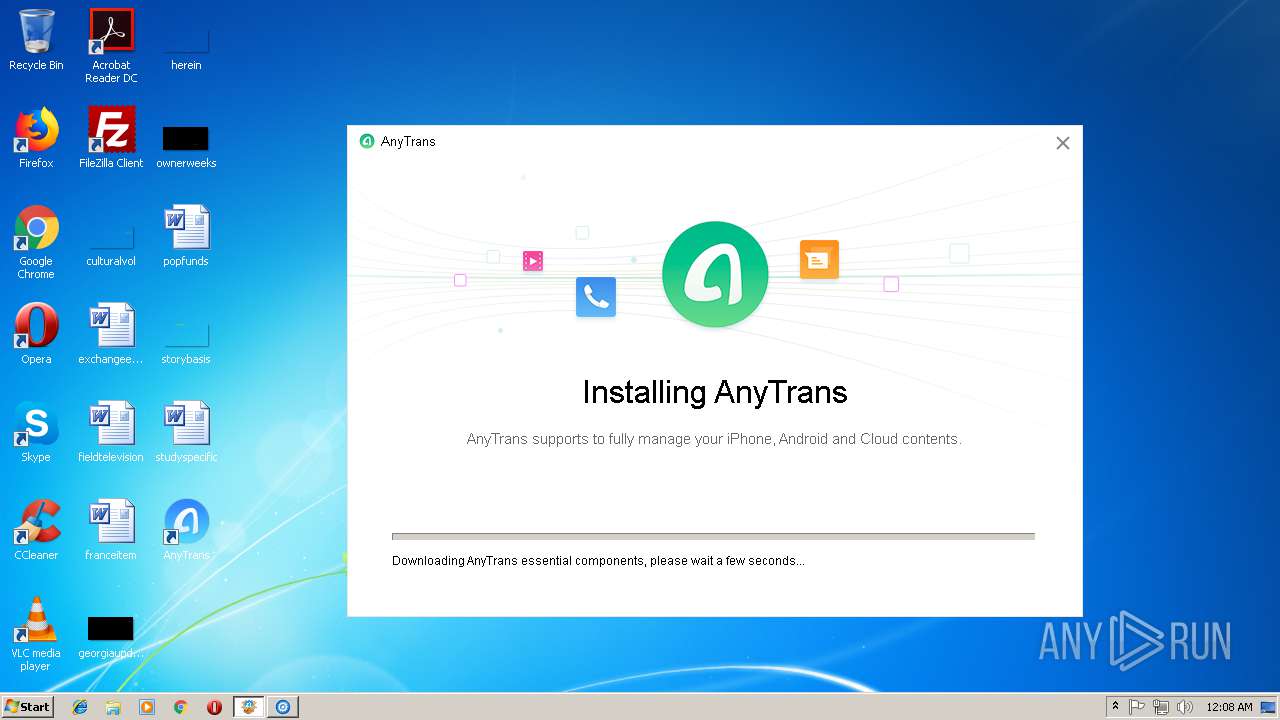Click the 12:08 AM system clock
The height and width of the screenshot is (720, 1280).
click(1229, 707)
